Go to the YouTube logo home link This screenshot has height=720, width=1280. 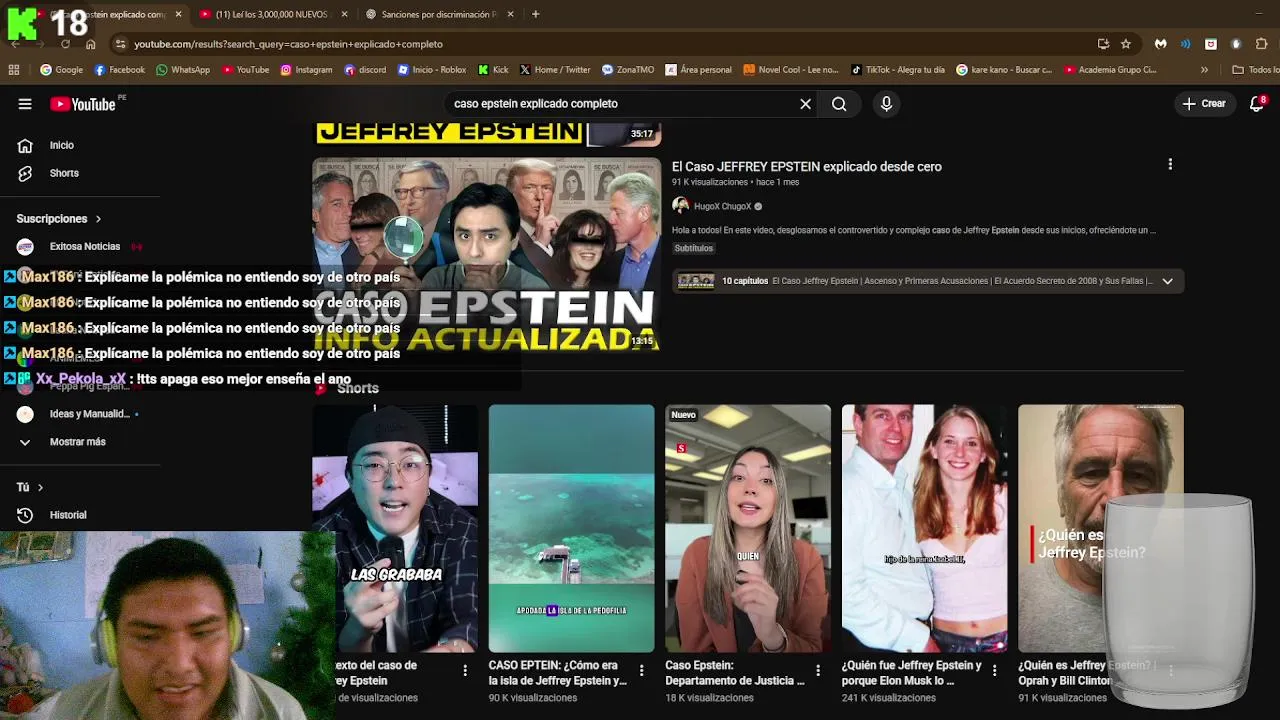[x=83, y=104]
